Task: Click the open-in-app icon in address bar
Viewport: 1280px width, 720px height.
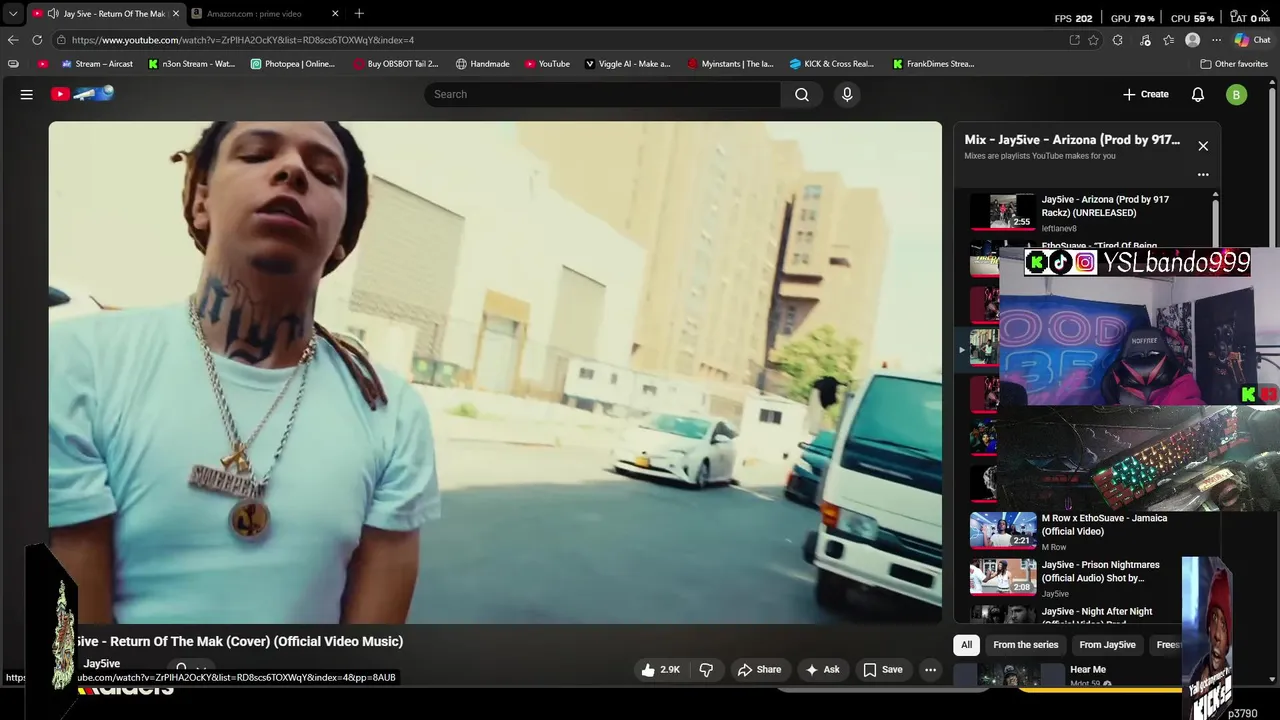Action: (1074, 40)
